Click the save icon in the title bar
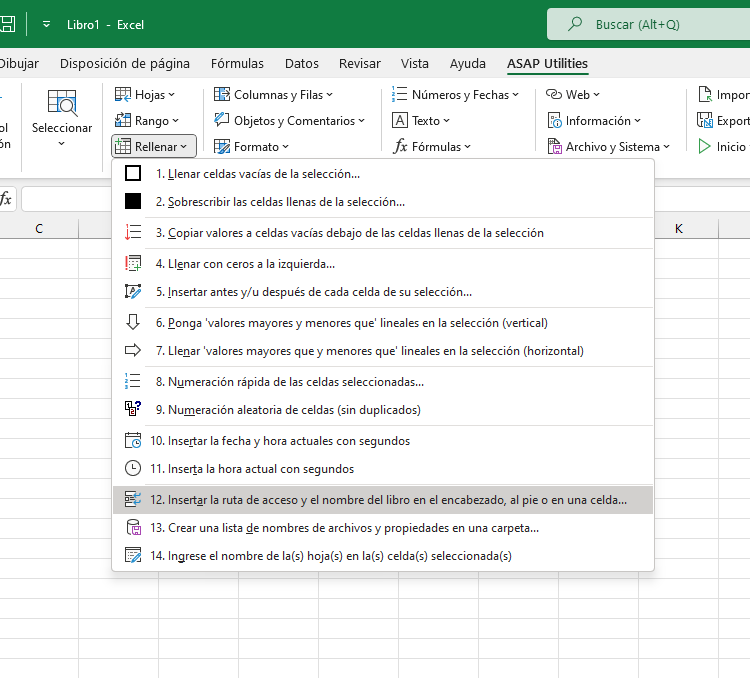The height and width of the screenshot is (678, 750). click(7, 24)
